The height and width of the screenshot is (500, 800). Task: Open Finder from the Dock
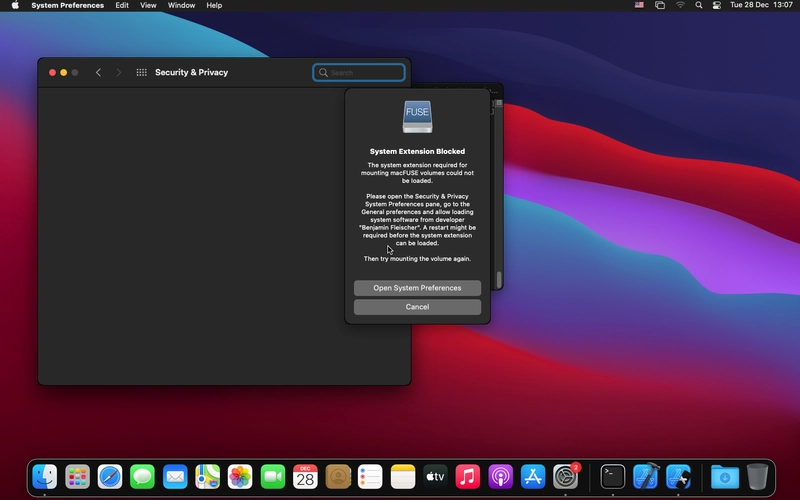(x=44, y=477)
